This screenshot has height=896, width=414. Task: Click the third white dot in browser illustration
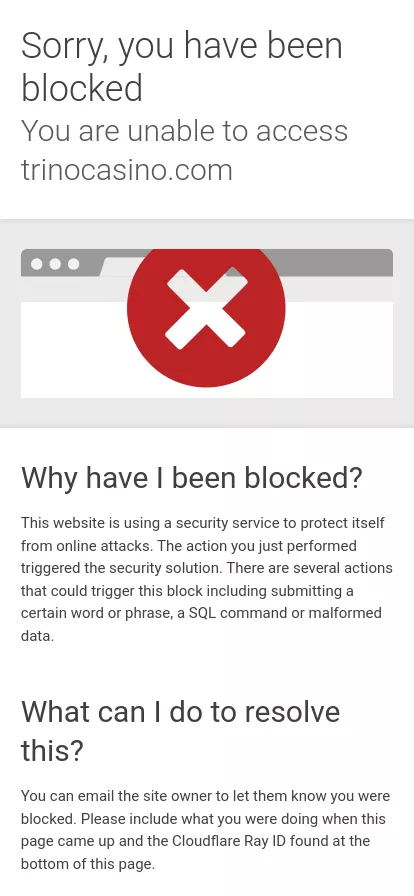(x=73, y=264)
